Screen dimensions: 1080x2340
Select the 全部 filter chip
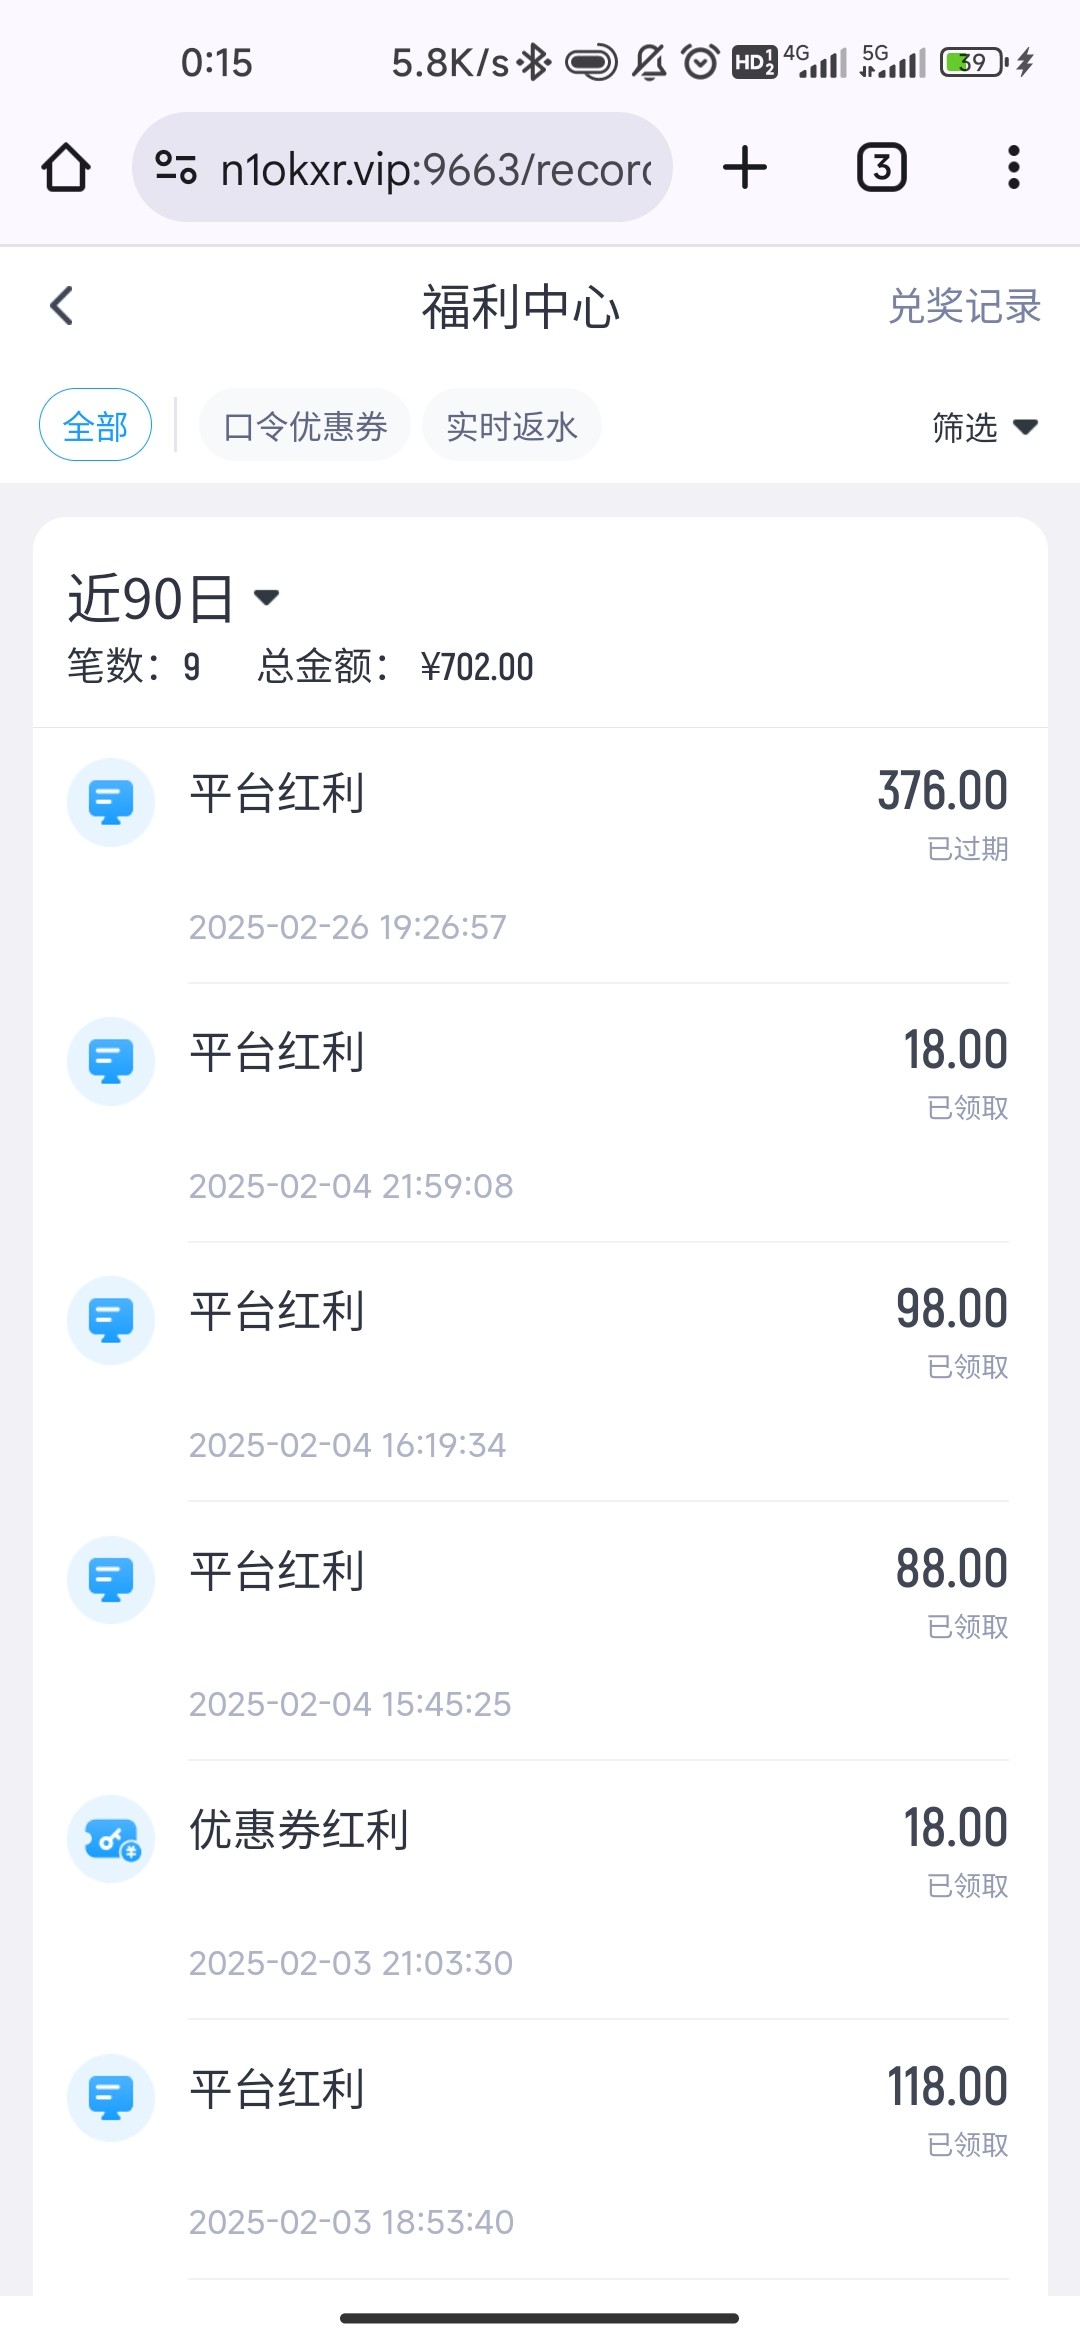click(95, 425)
